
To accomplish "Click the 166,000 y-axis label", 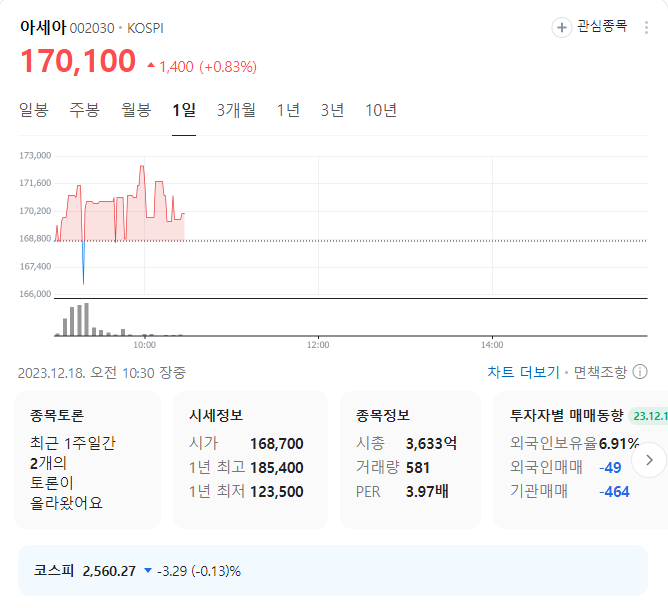I will pyautogui.click(x=35, y=294).
